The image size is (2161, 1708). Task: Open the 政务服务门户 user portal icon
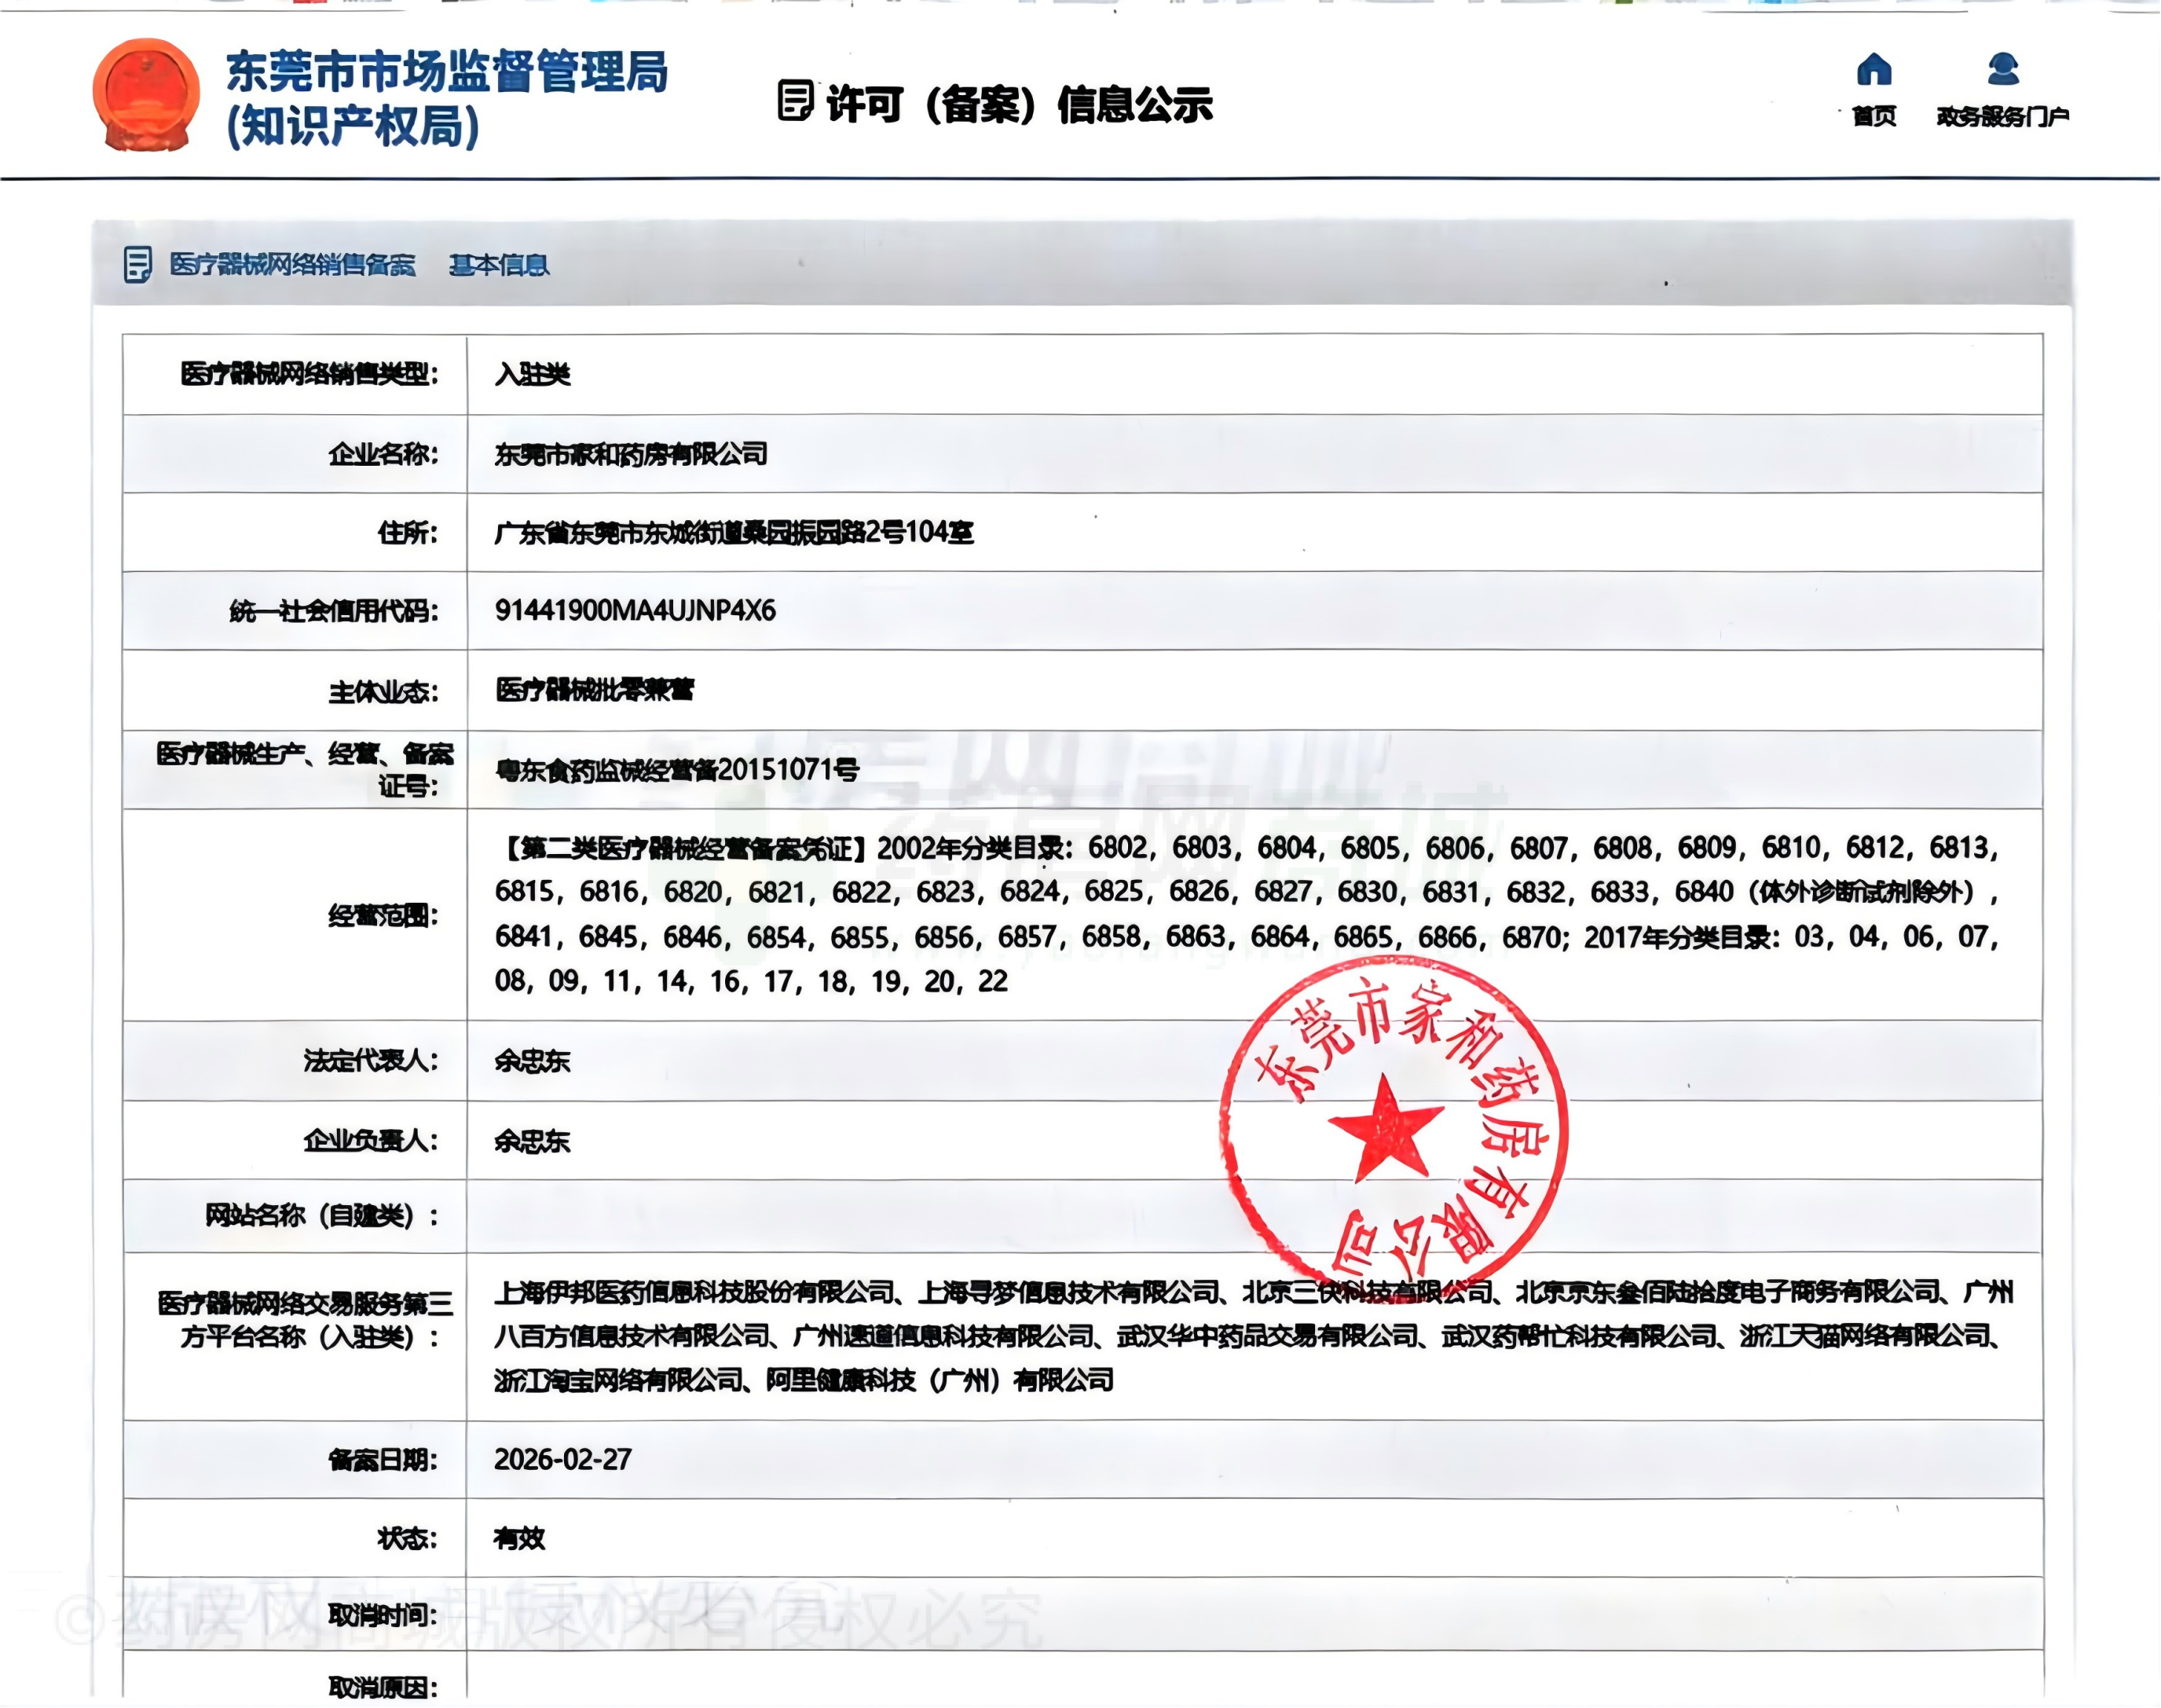[2003, 70]
